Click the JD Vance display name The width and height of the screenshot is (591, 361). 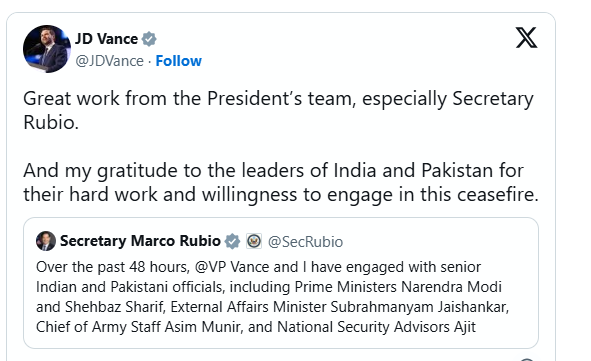[107, 39]
